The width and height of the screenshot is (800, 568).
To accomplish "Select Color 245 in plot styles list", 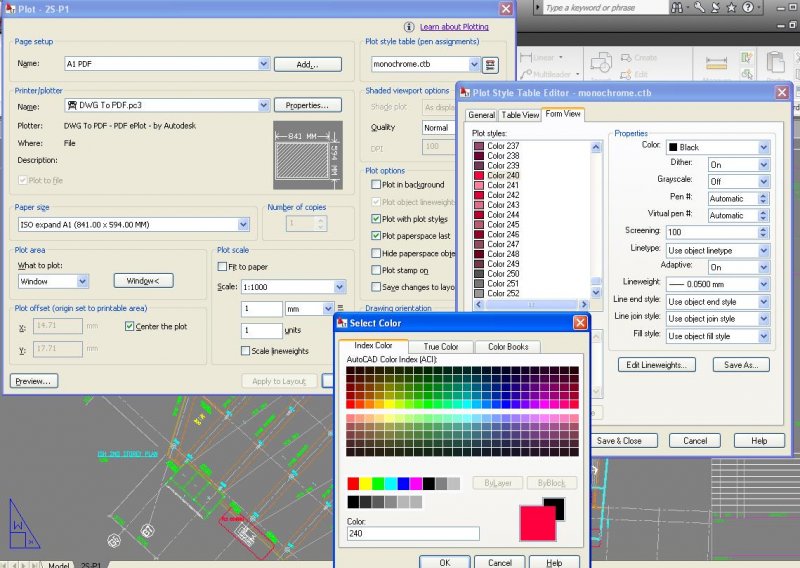I will [502, 224].
